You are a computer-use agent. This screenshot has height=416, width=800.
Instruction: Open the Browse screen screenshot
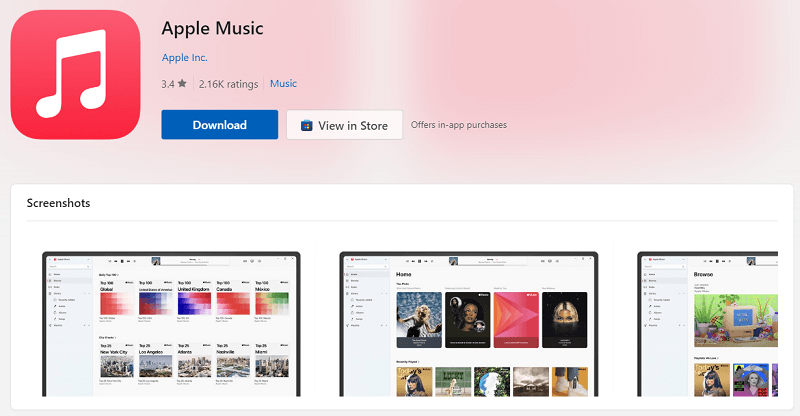click(720, 325)
